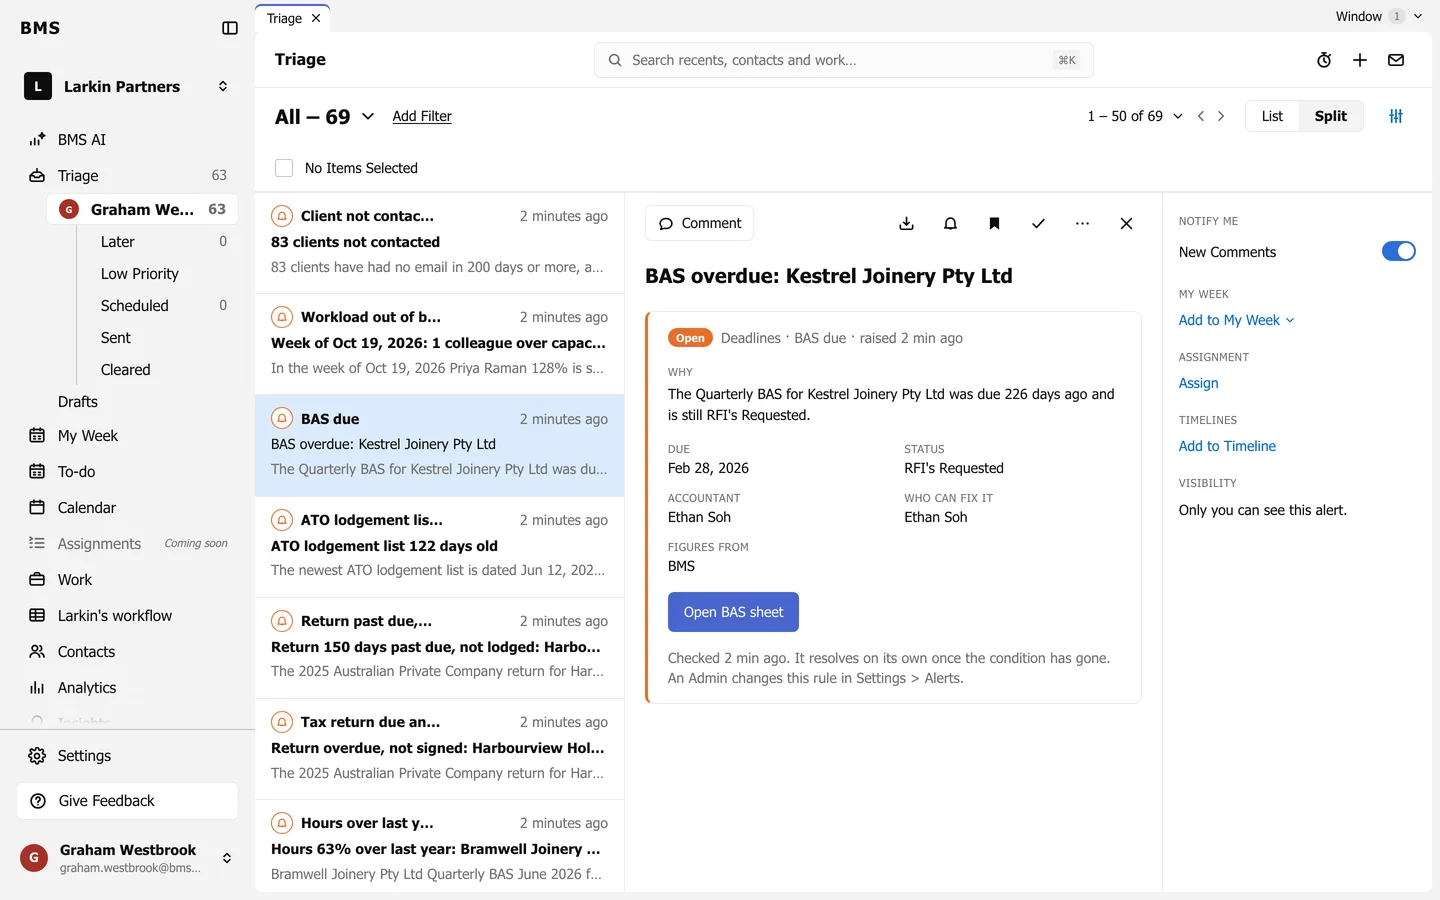Open the more options ellipsis menu

pos(1082,223)
